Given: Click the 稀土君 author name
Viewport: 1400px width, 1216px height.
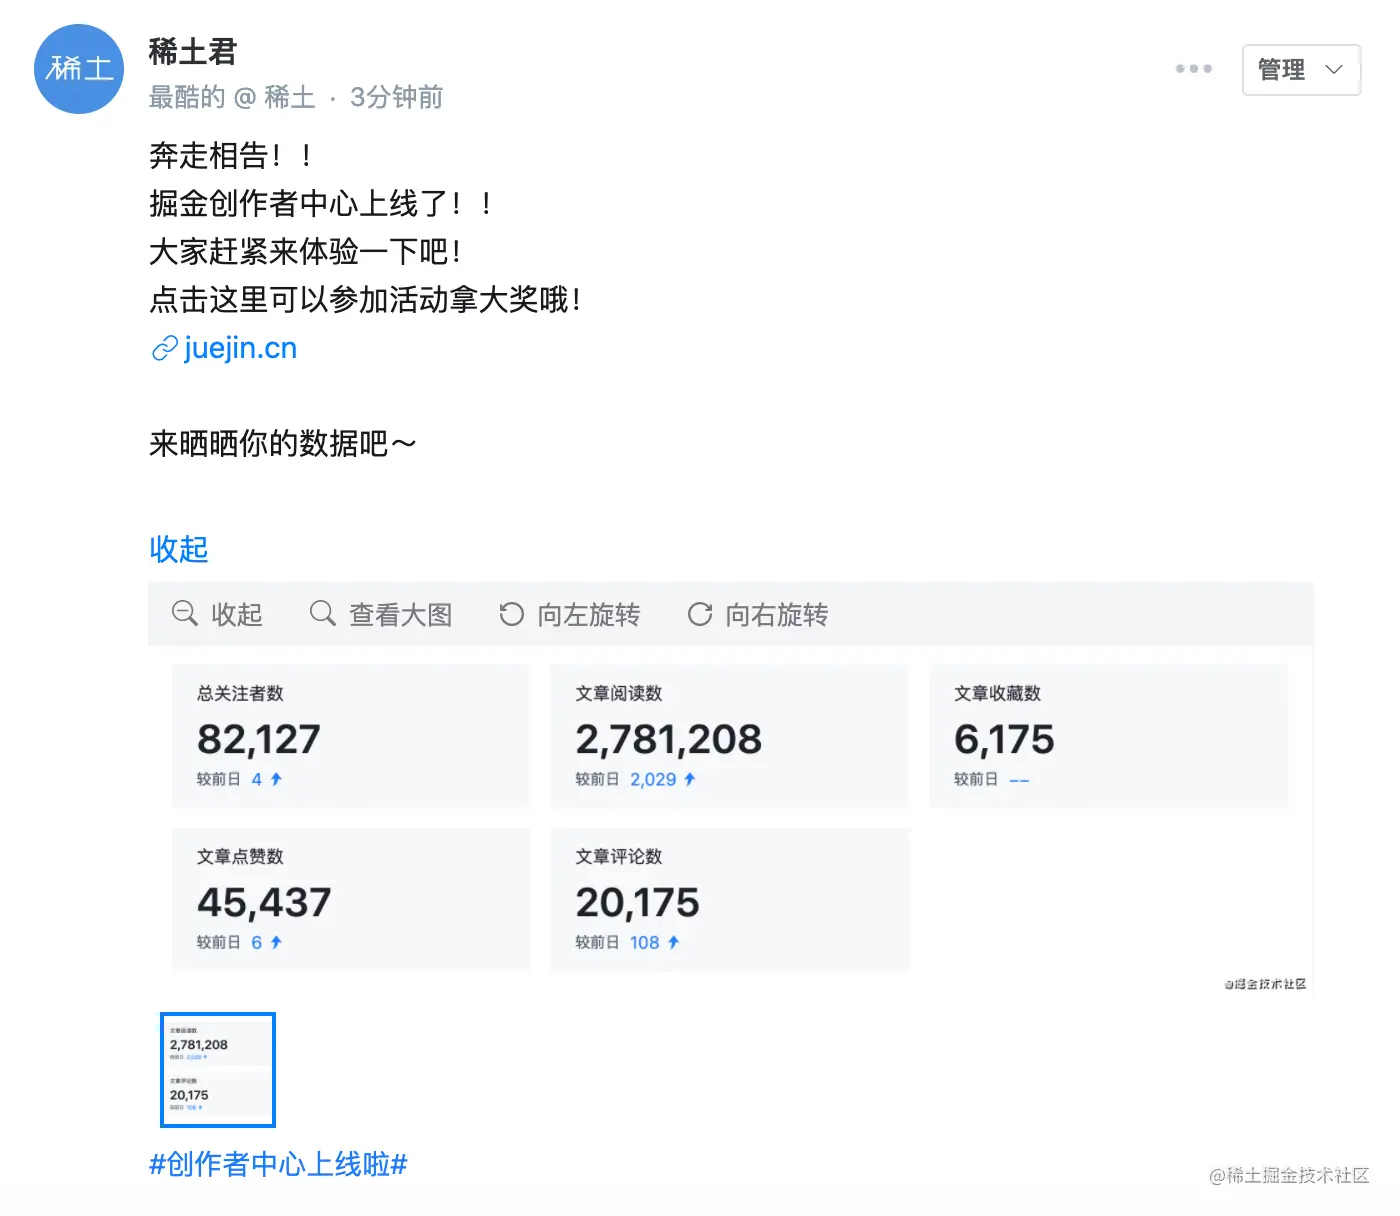Looking at the screenshot, I should (x=193, y=51).
